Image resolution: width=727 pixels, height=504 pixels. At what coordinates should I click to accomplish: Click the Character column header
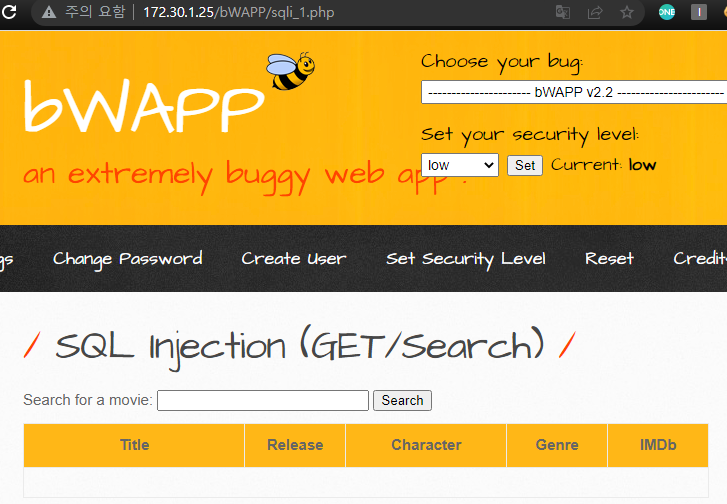(426, 445)
